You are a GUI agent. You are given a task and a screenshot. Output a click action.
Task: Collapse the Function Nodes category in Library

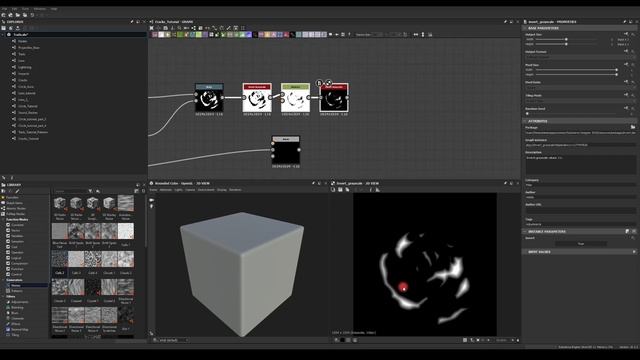point(3,220)
